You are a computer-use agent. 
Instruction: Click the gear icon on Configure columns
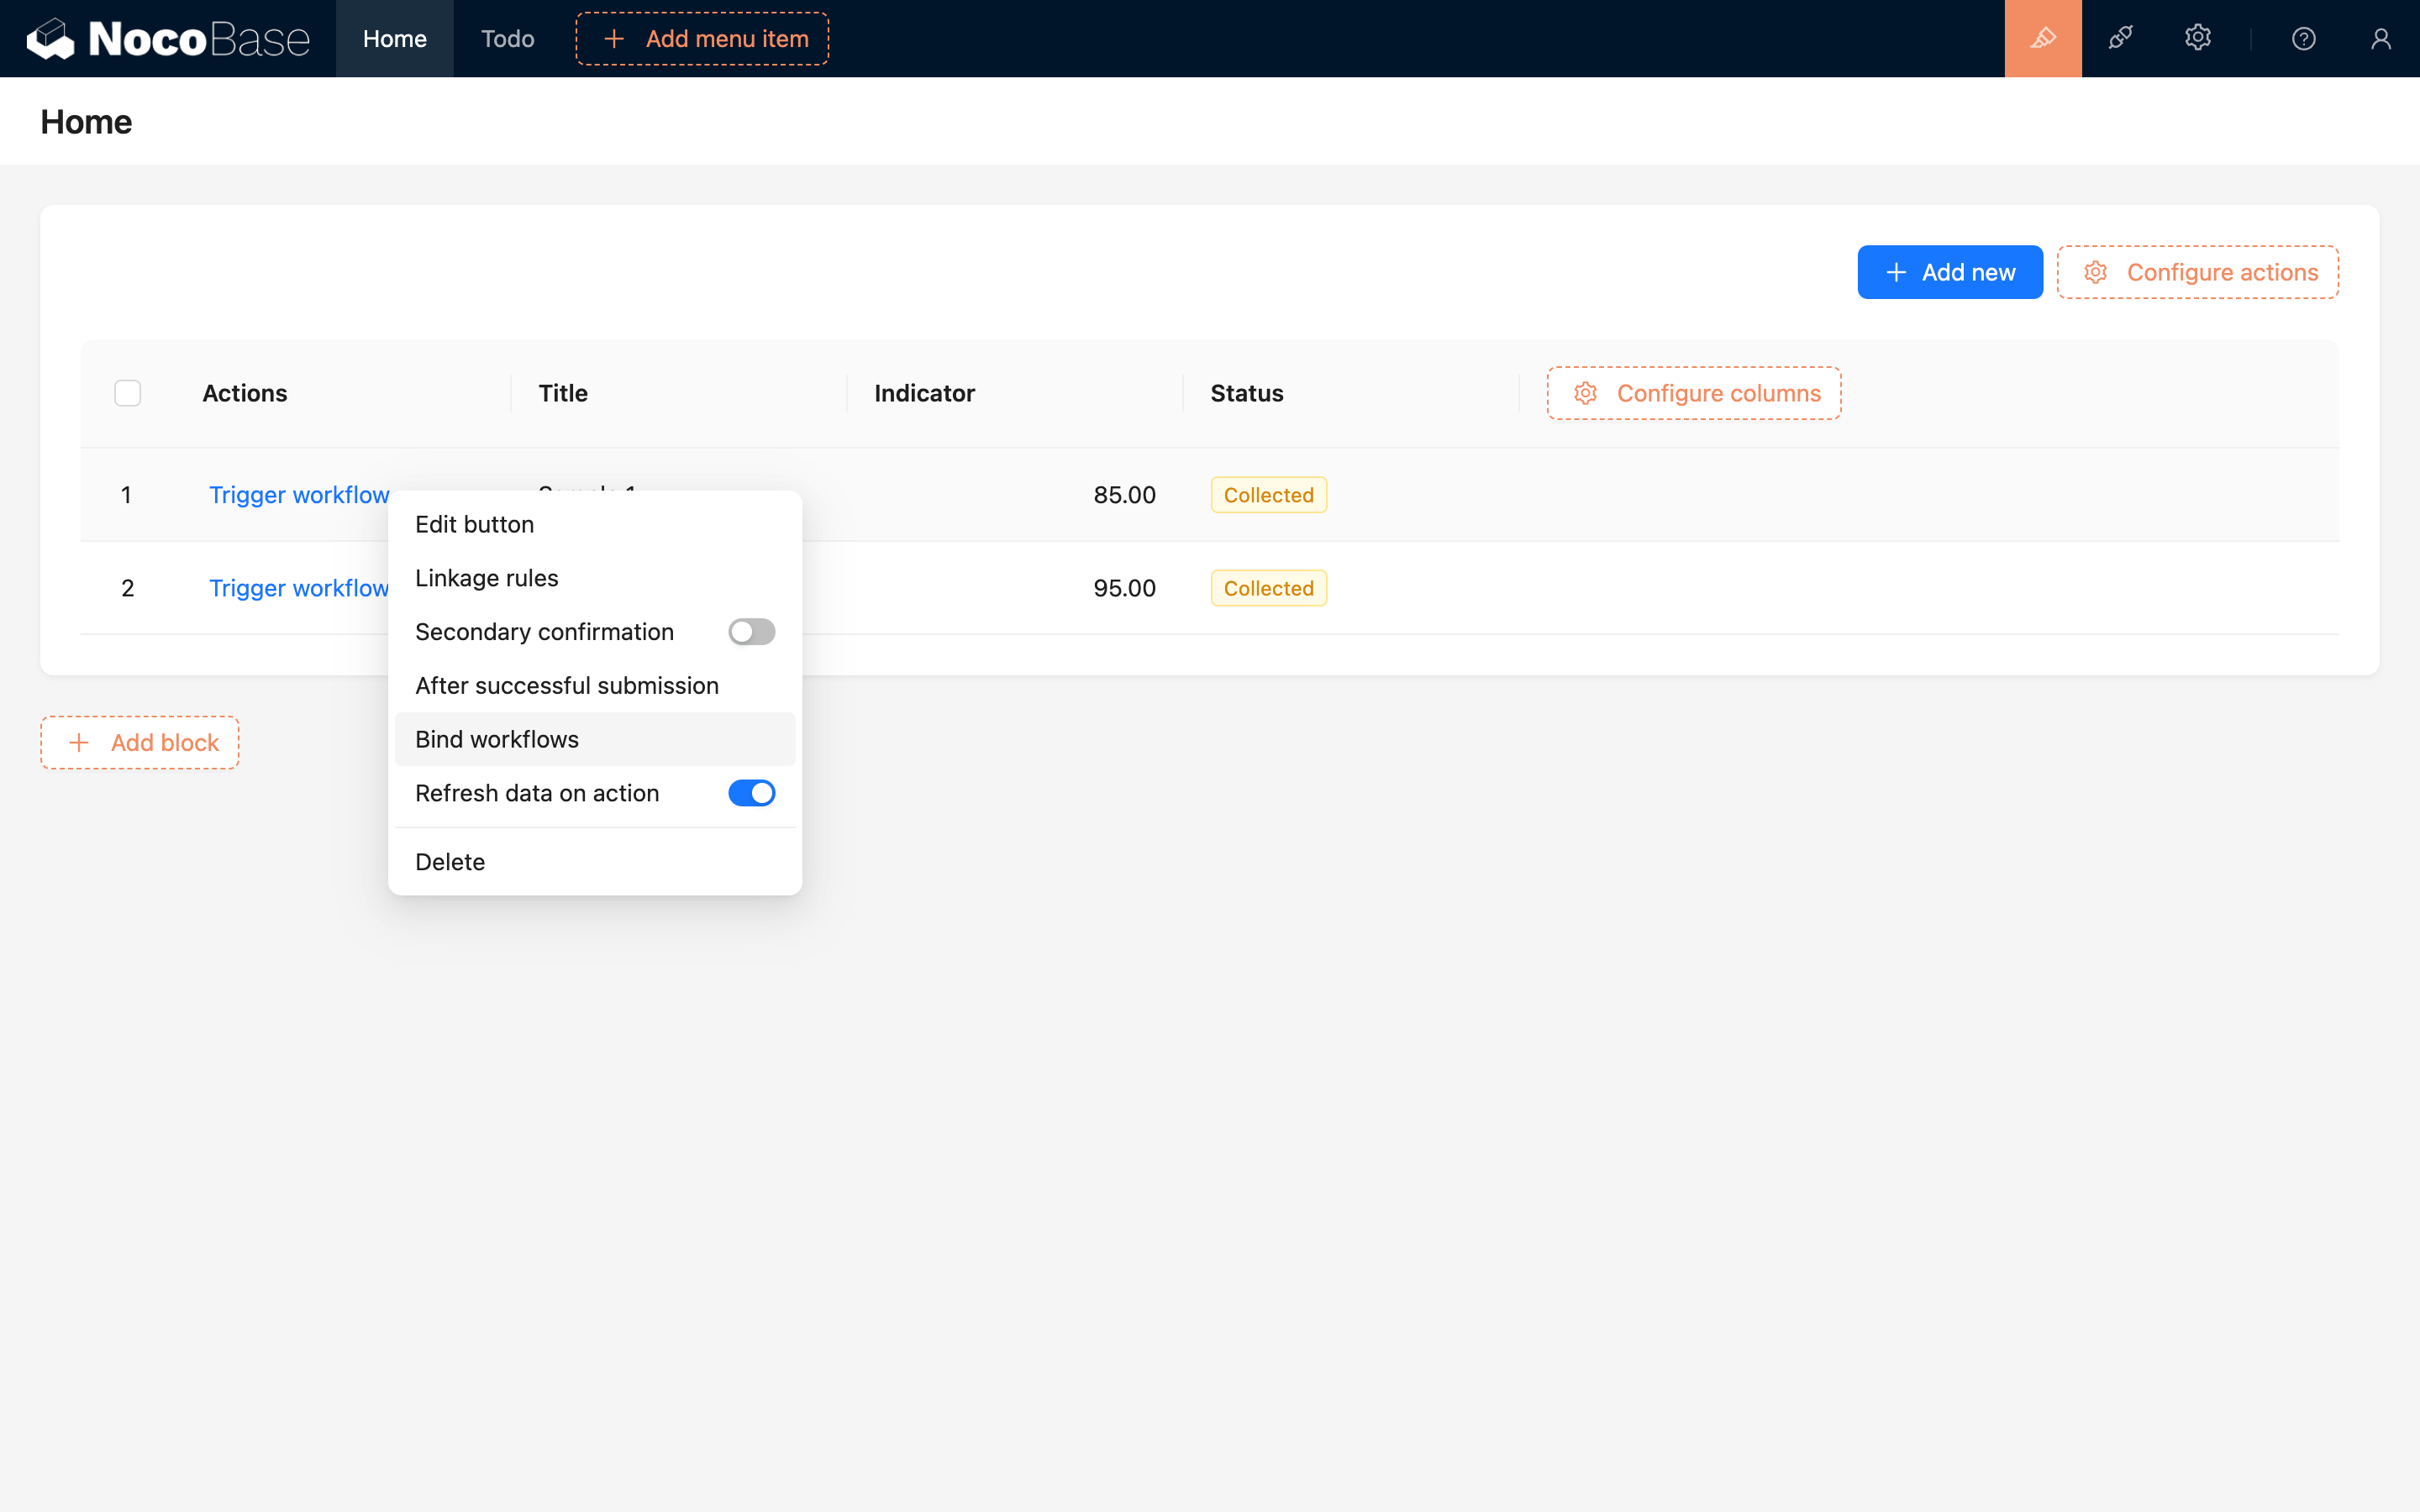coord(1586,393)
